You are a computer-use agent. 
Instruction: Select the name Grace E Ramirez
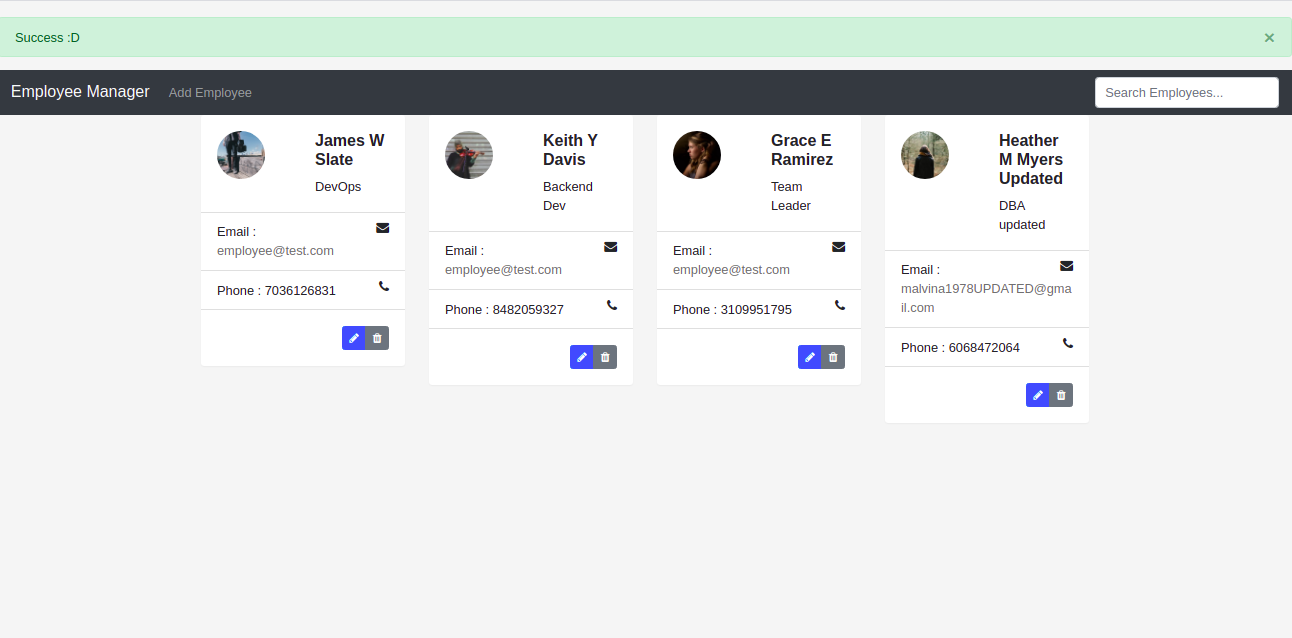click(802, 150)
